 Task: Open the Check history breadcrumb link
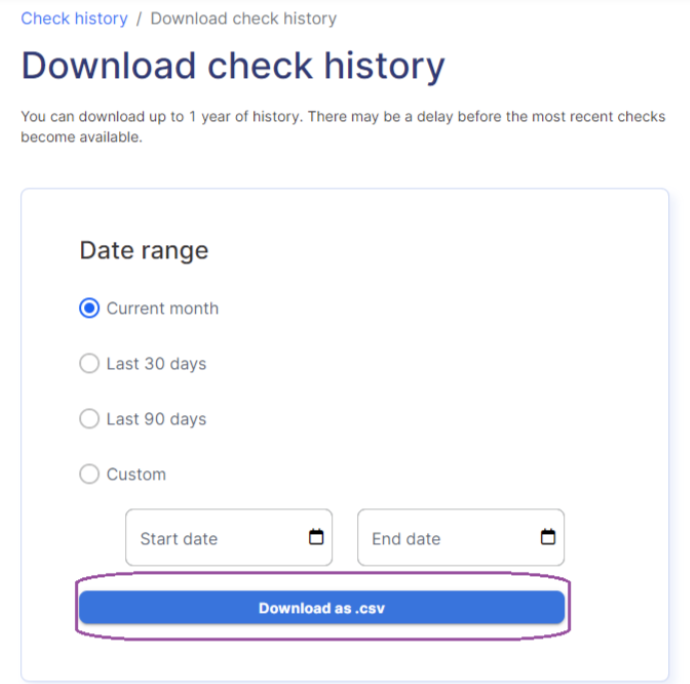click(x=74, y=18)
